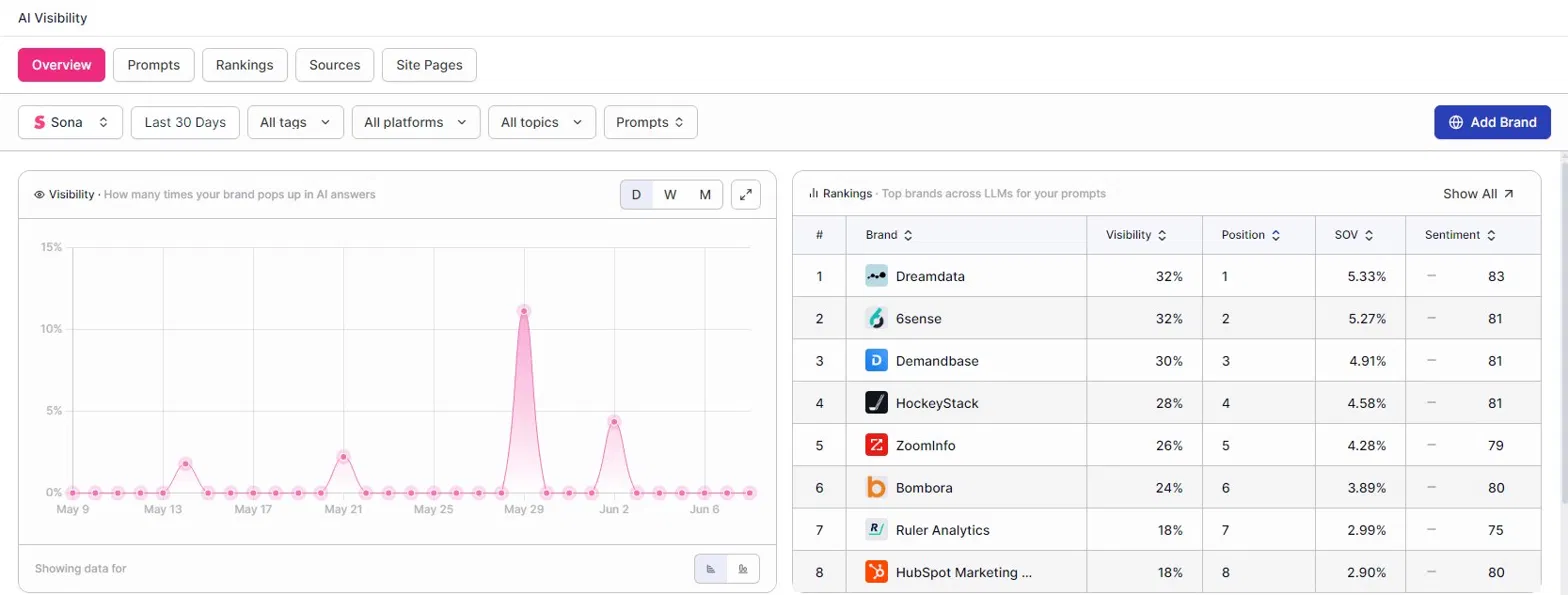Sort rankings by SOV column

pyautogui.click(x=1354, y=235)
